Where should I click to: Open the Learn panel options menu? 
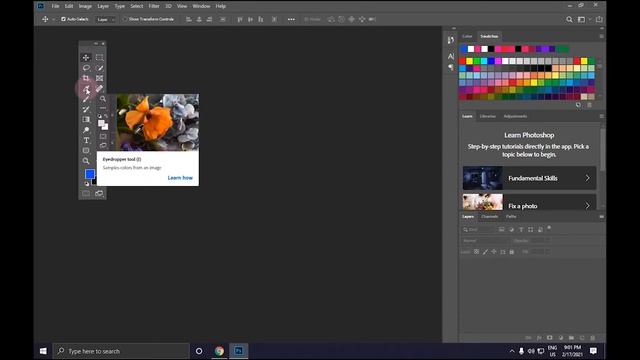click(x=601, y=116)
